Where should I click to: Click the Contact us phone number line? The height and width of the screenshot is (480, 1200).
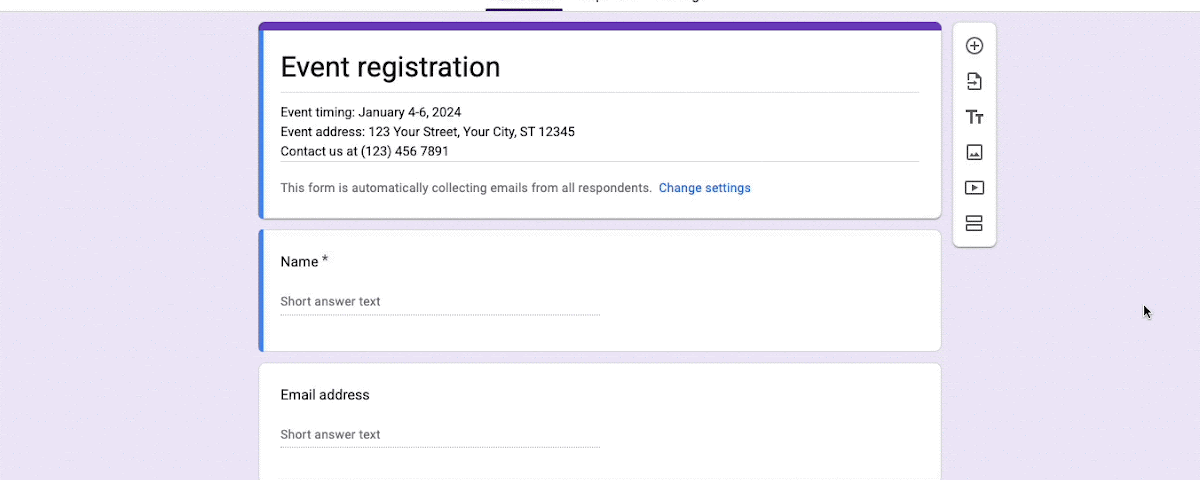(x=364, y=152)
